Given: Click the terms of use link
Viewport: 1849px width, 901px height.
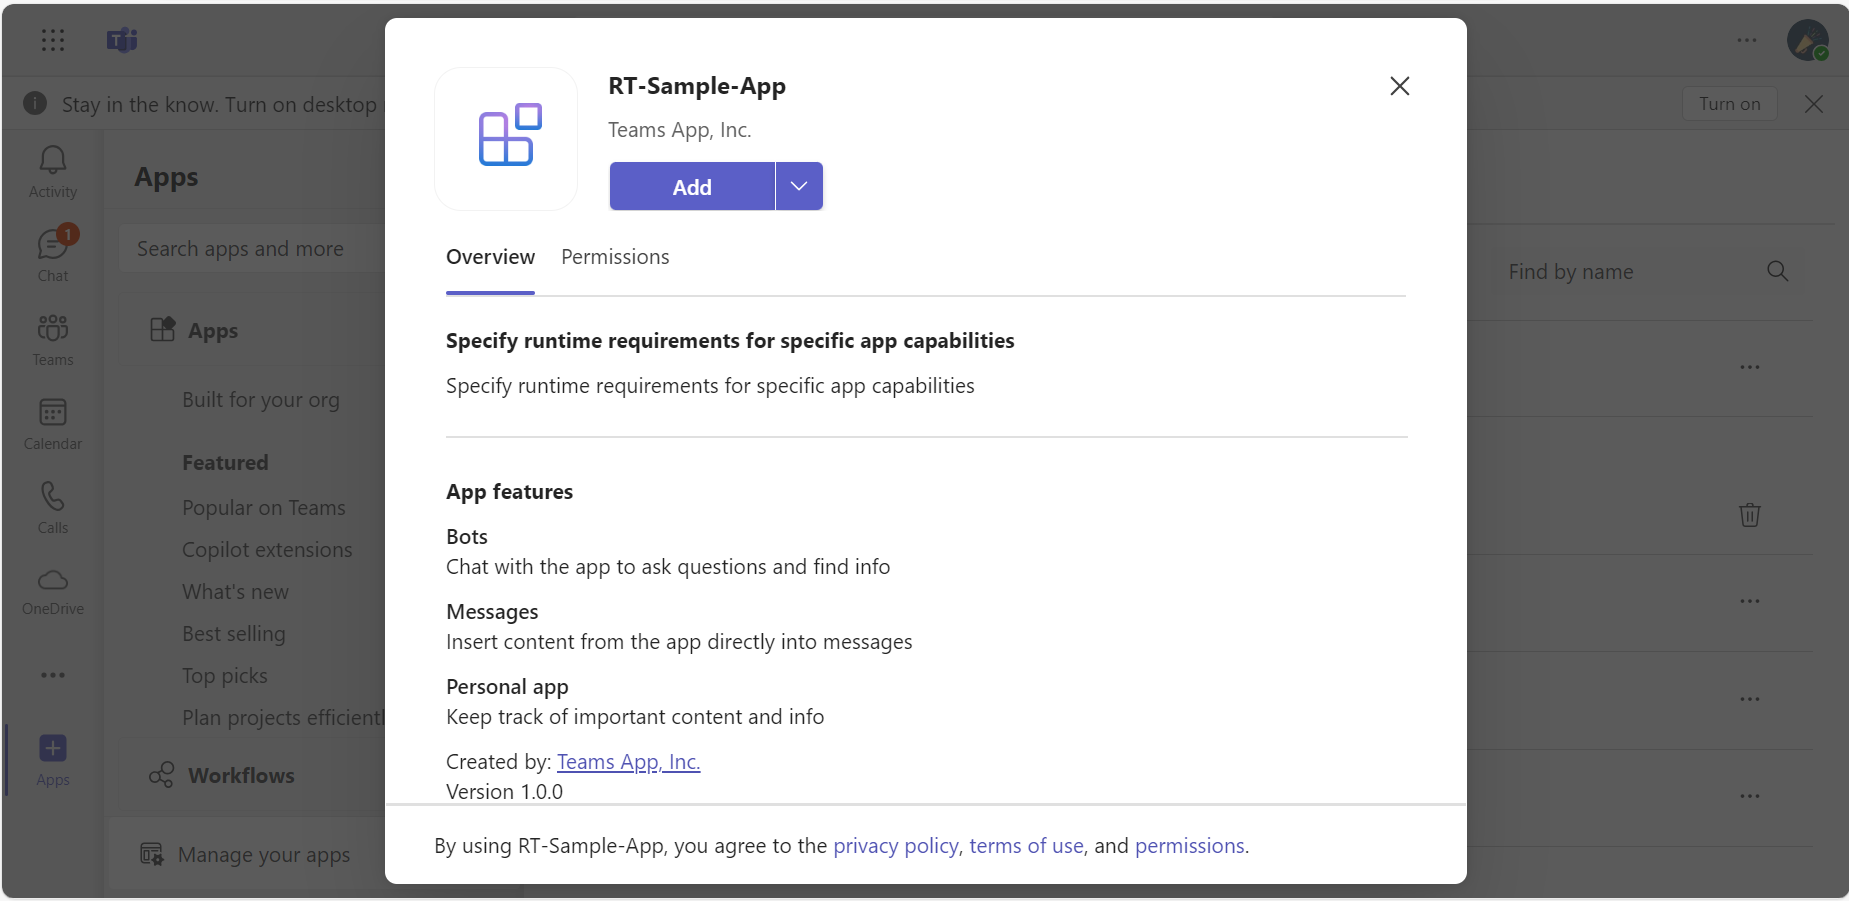Looking at the screenshot, I should click(1026, 846).
